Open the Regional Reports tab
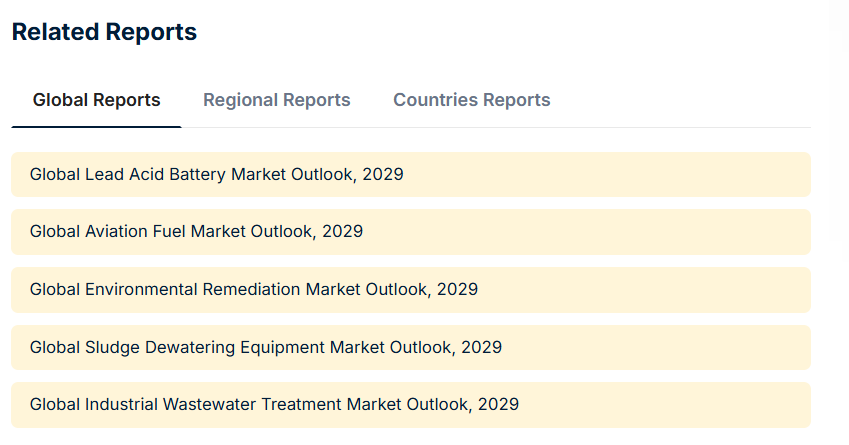 276,100
